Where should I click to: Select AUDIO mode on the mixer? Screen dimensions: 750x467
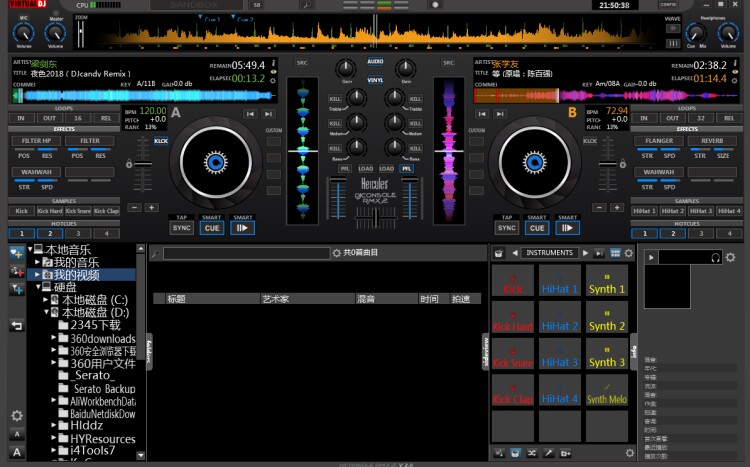375,61
